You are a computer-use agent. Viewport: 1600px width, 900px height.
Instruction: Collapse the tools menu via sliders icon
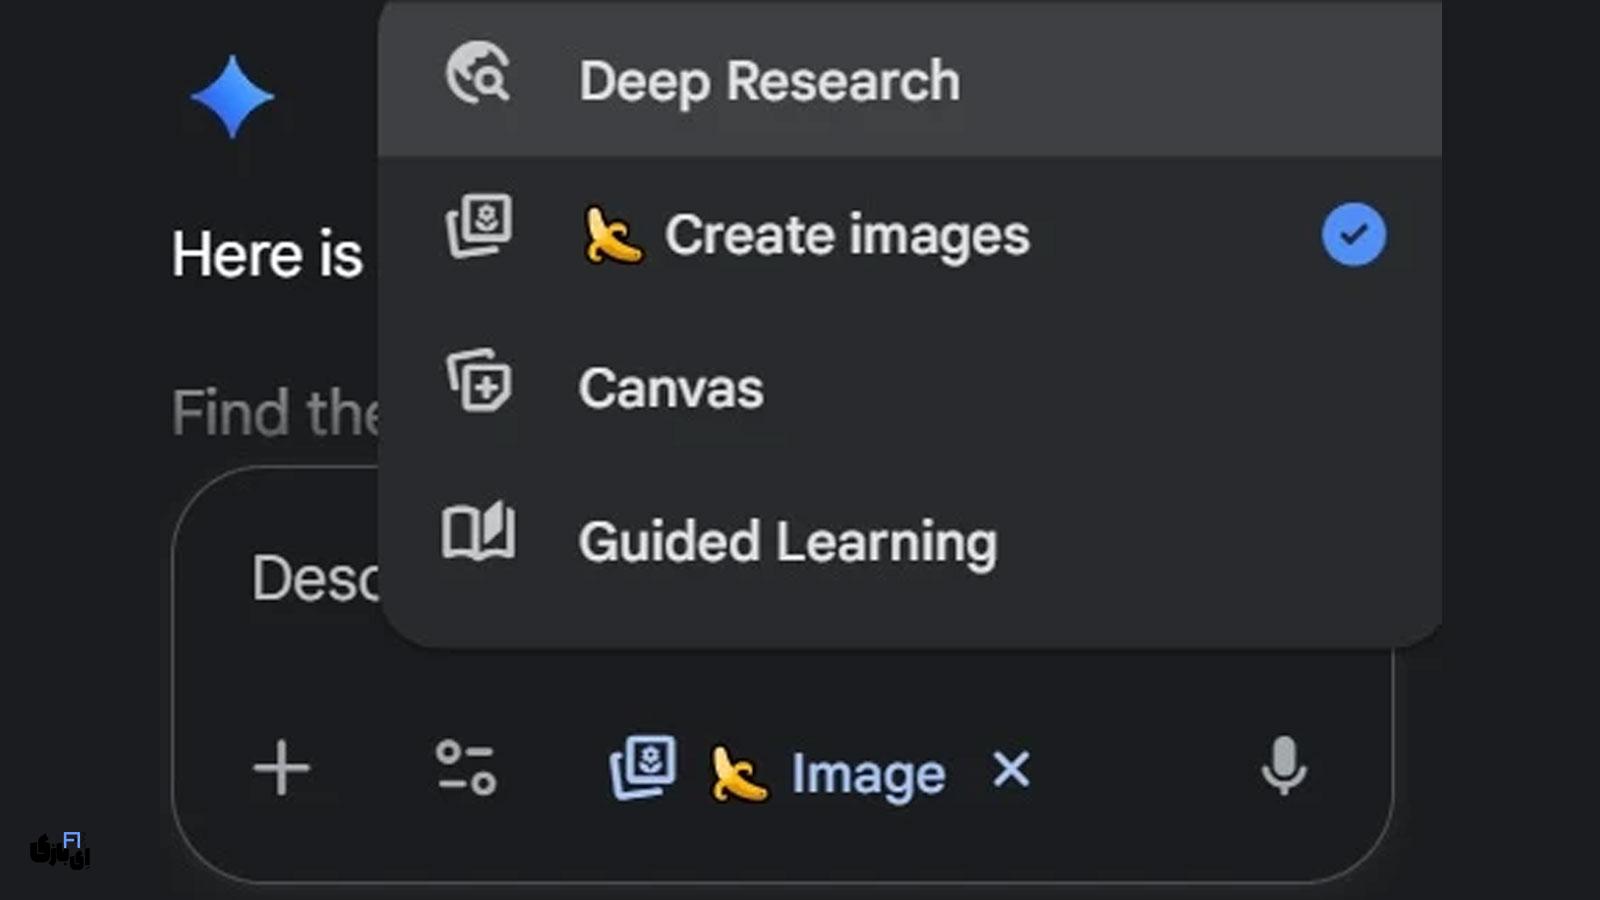[466, 768]
